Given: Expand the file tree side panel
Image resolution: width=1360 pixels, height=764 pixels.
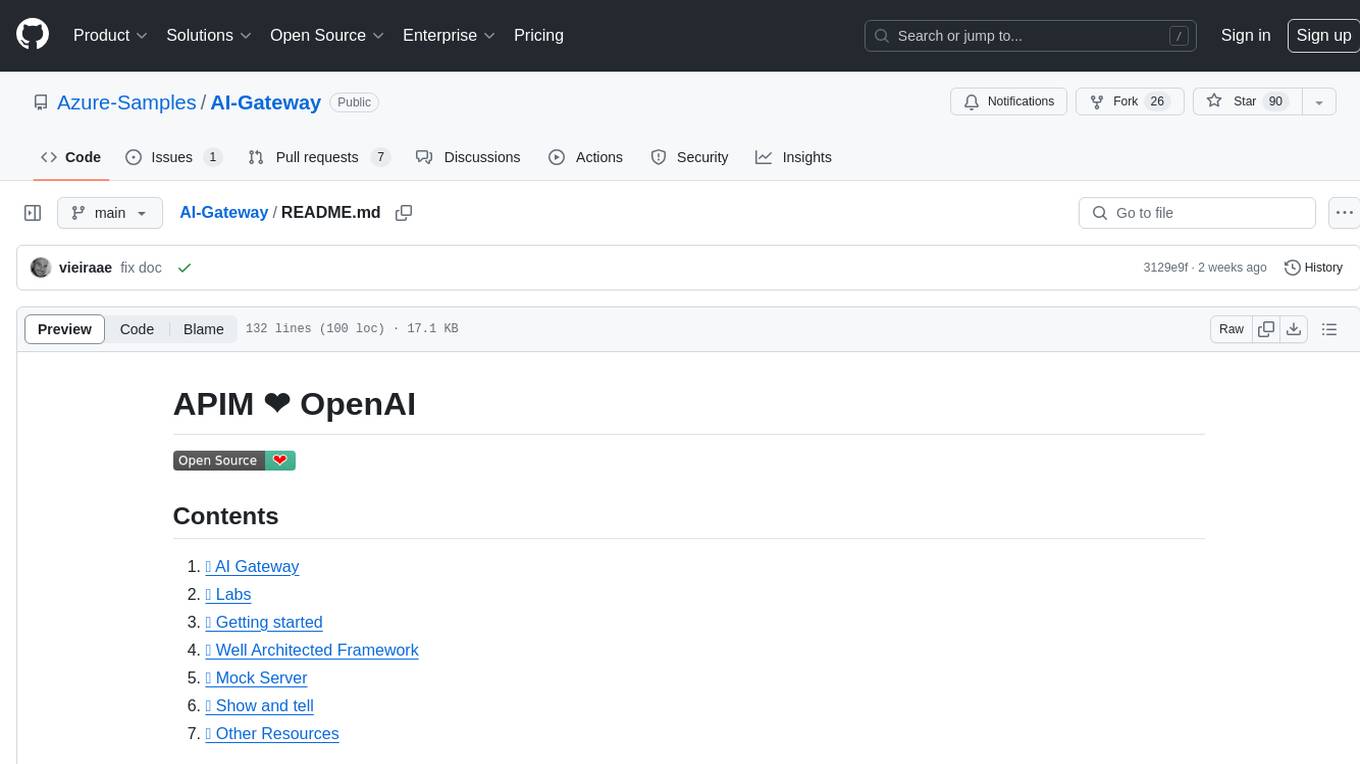Looking at the screenshot, I should pos(33,213).
